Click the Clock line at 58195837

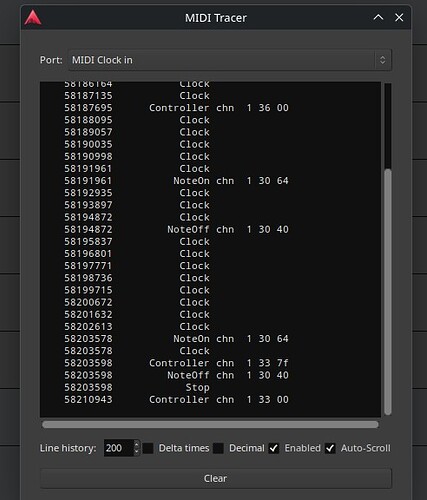click(x=137, y=241)
